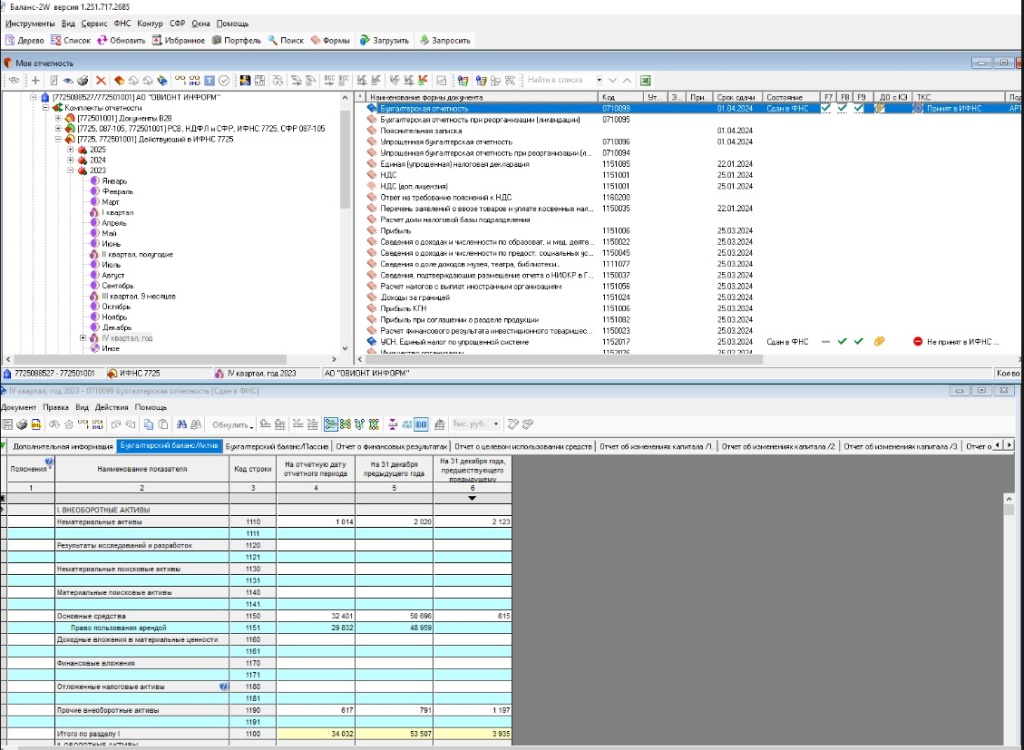Click the previous-match up chevron near search field

pos(627,80)
